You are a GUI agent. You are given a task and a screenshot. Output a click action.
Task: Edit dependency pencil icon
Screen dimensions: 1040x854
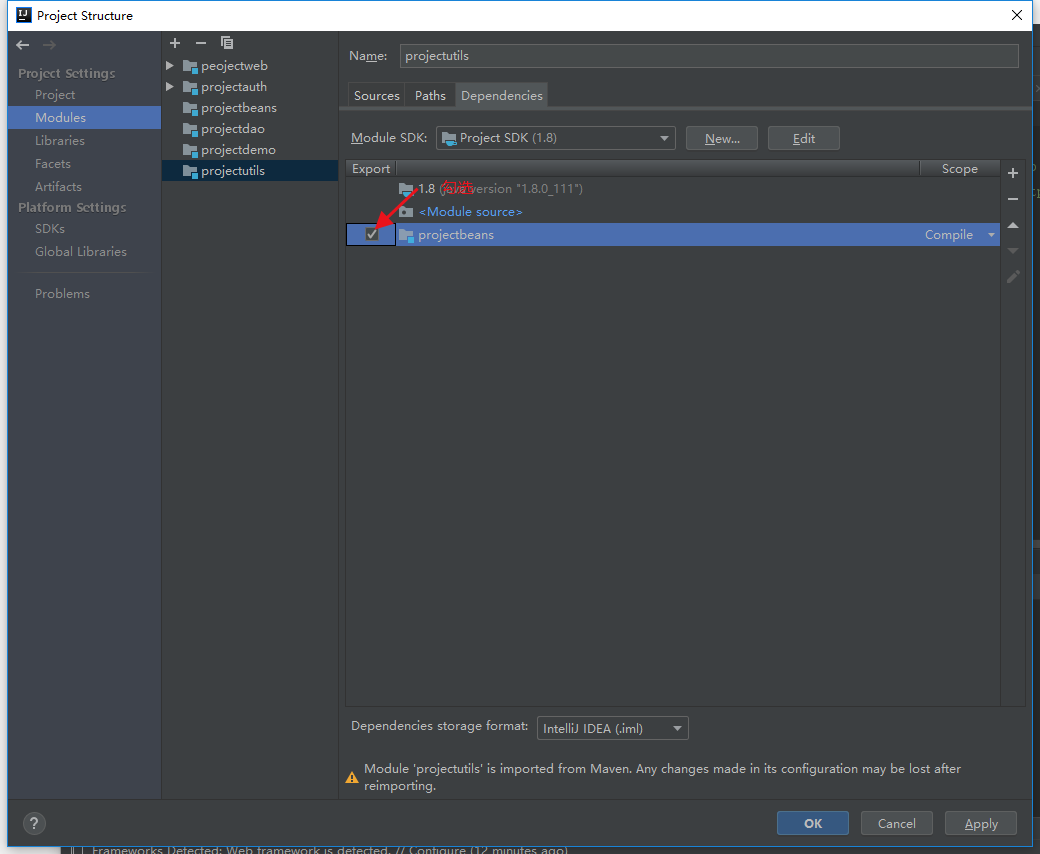[1013, 276]
